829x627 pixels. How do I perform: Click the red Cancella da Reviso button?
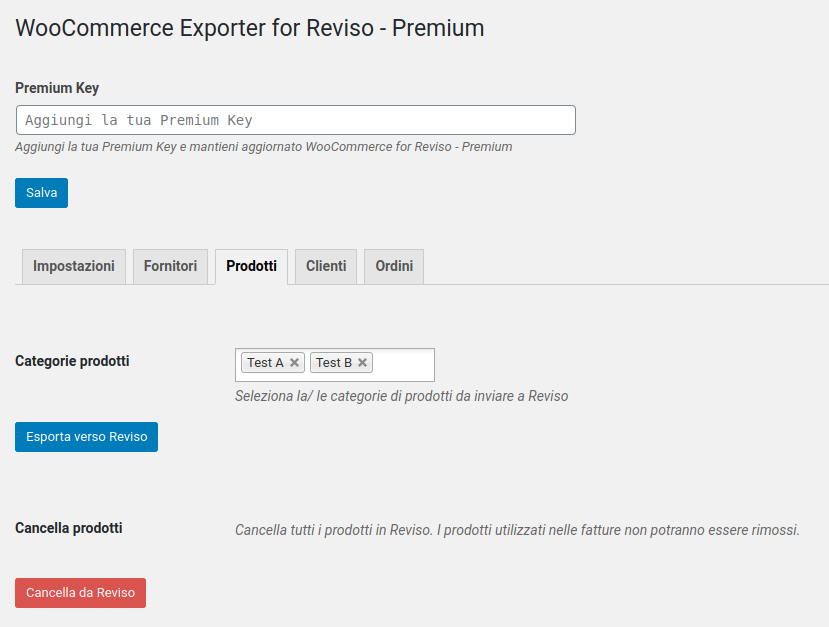[x=80, y=593]
